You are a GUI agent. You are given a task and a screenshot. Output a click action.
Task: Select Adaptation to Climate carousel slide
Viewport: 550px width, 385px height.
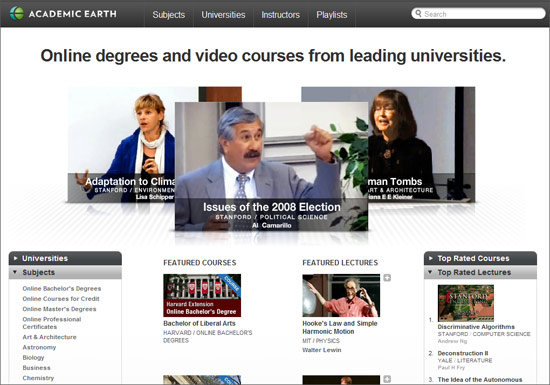click(x=121, y=144)
